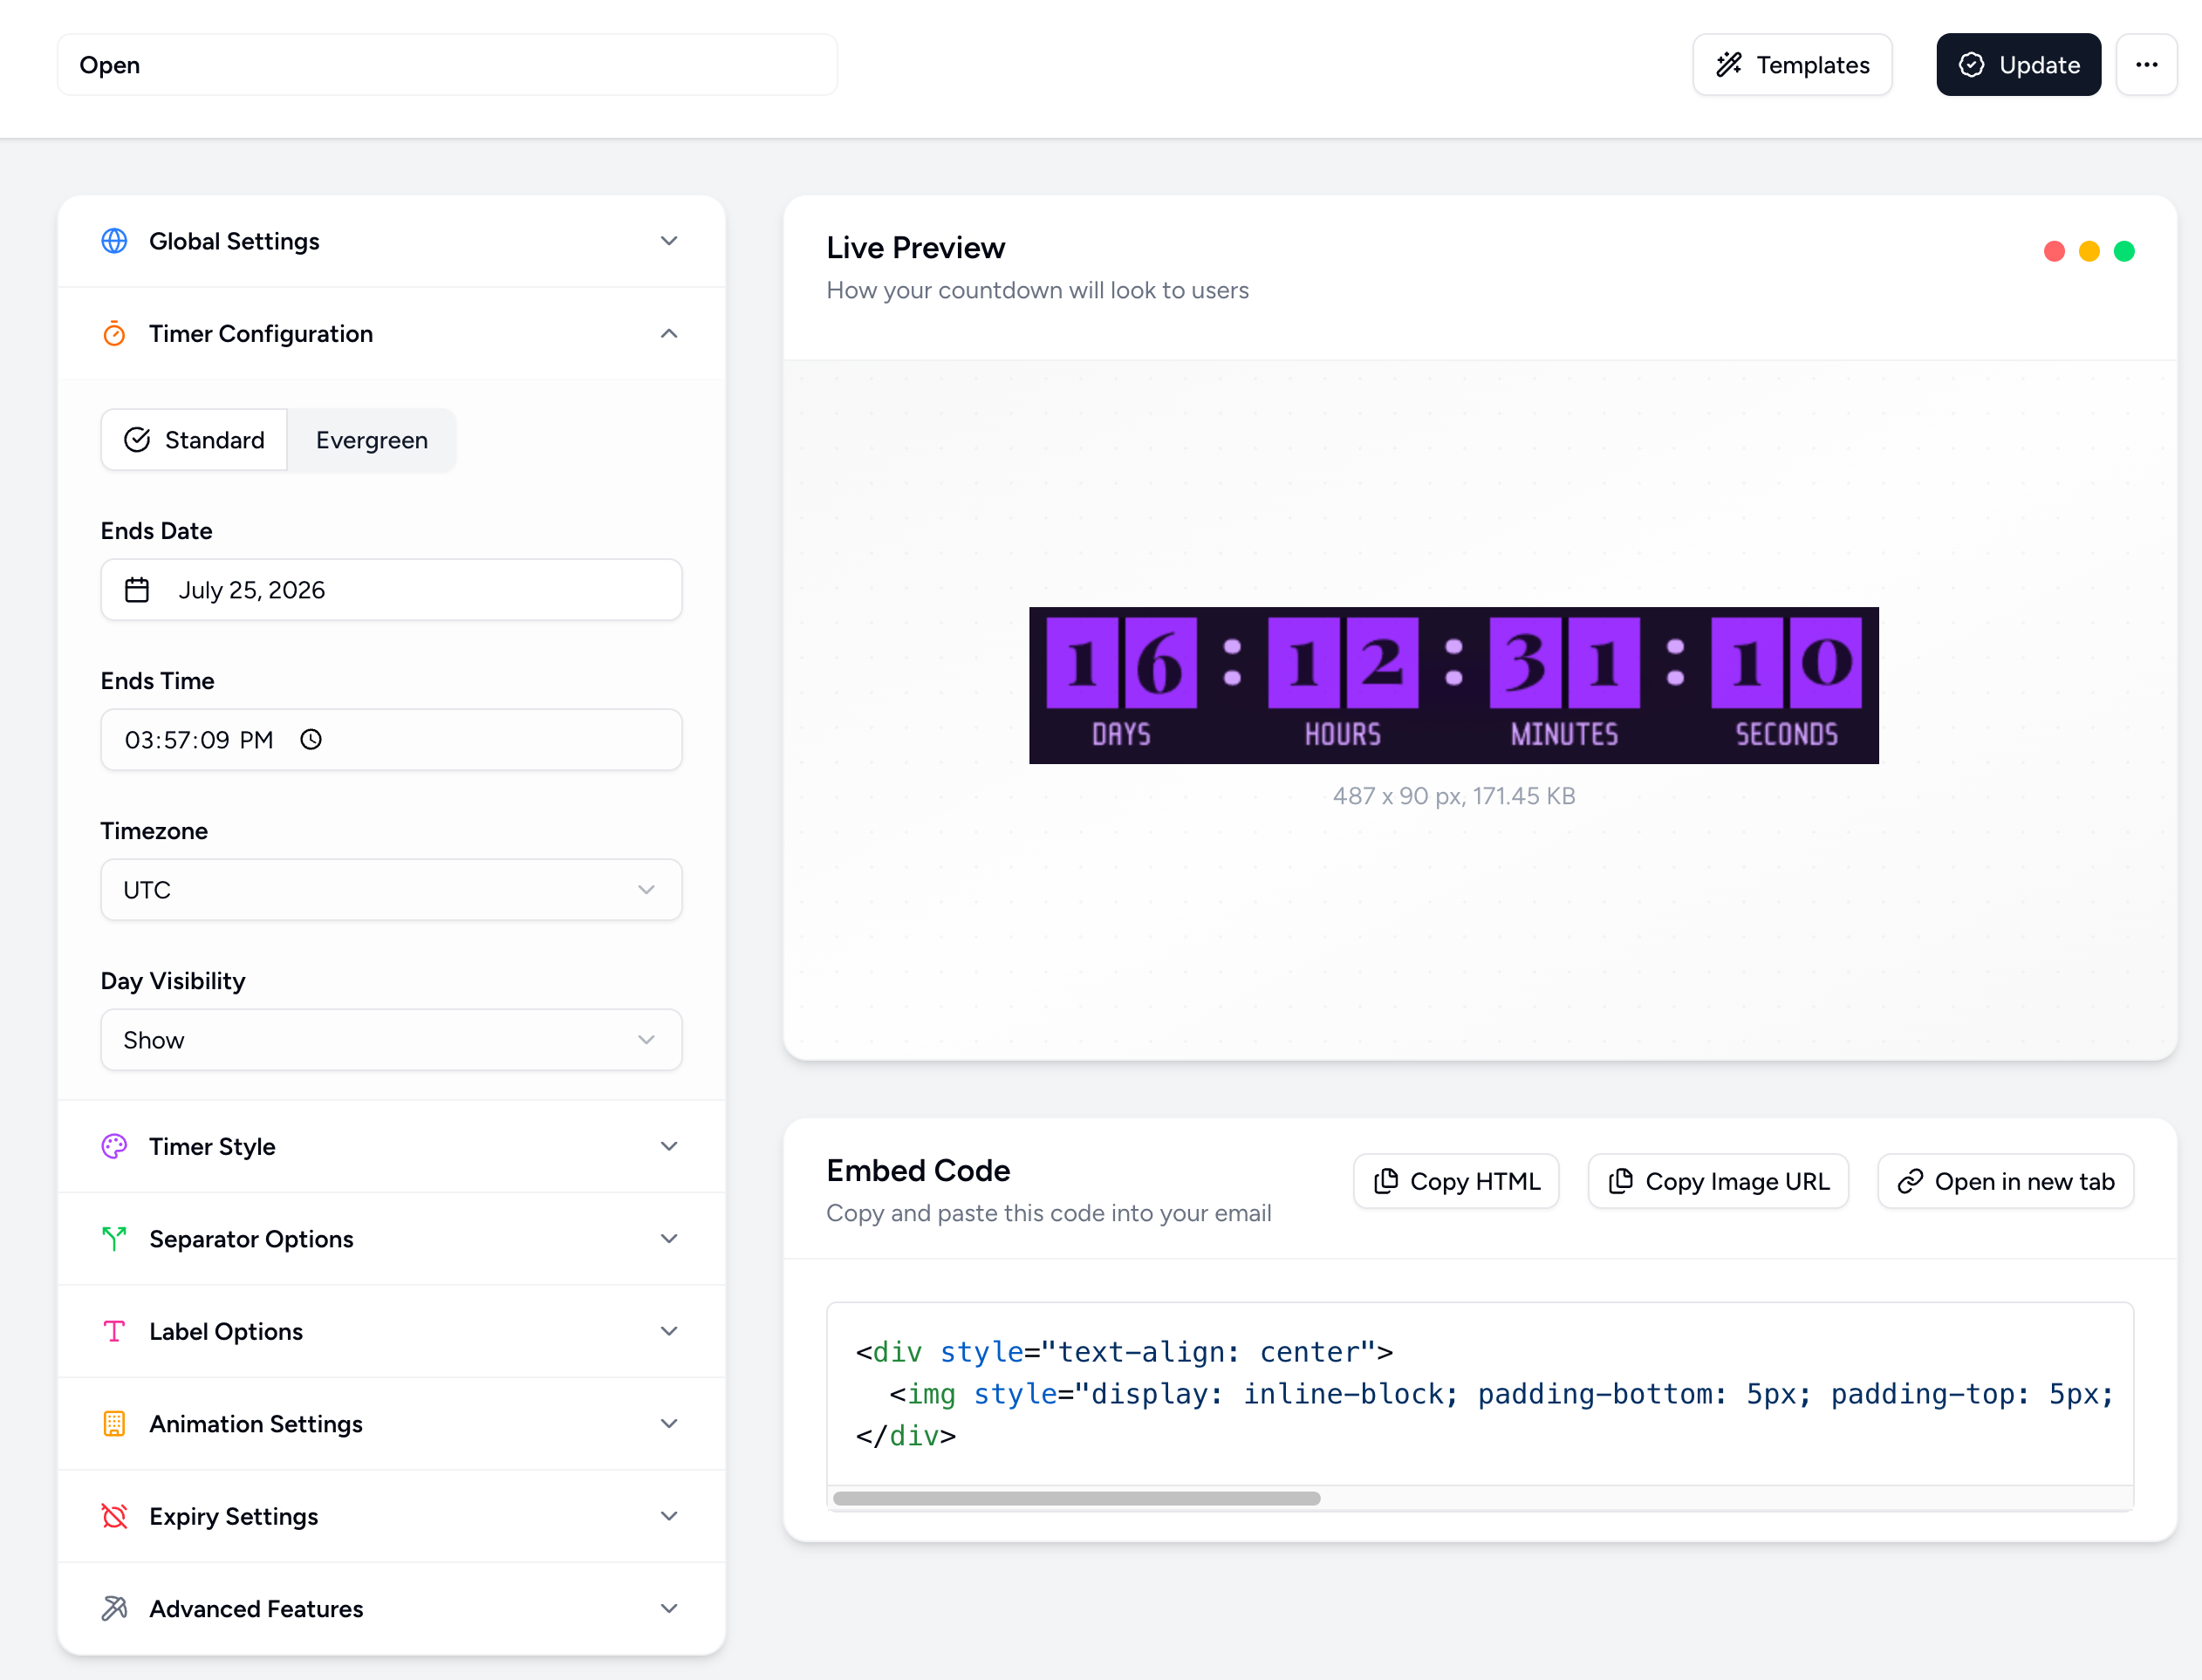Click the check-circle icon on Standard

tap(137, 440)
